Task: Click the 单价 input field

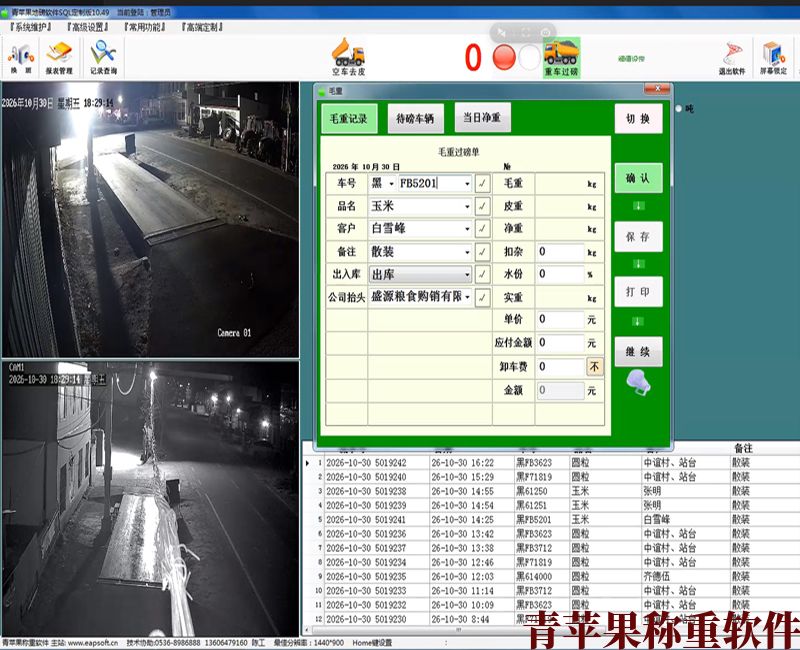Action: (560, 319)
